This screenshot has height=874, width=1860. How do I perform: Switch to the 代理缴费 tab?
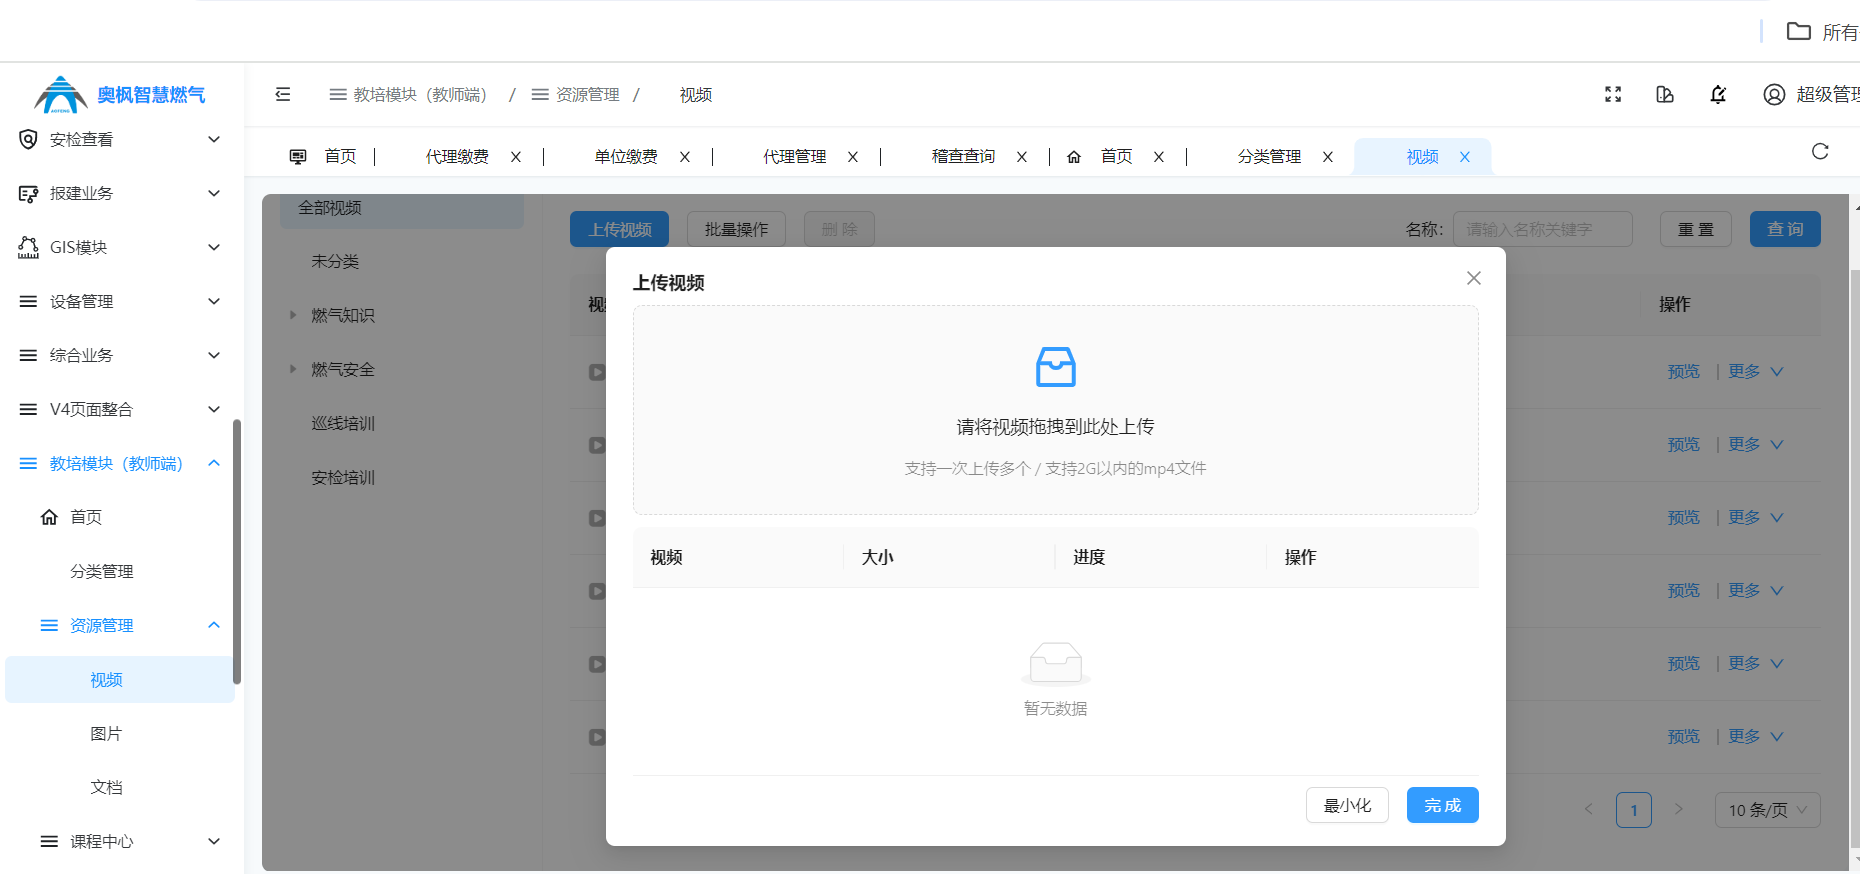pos(457,157)
